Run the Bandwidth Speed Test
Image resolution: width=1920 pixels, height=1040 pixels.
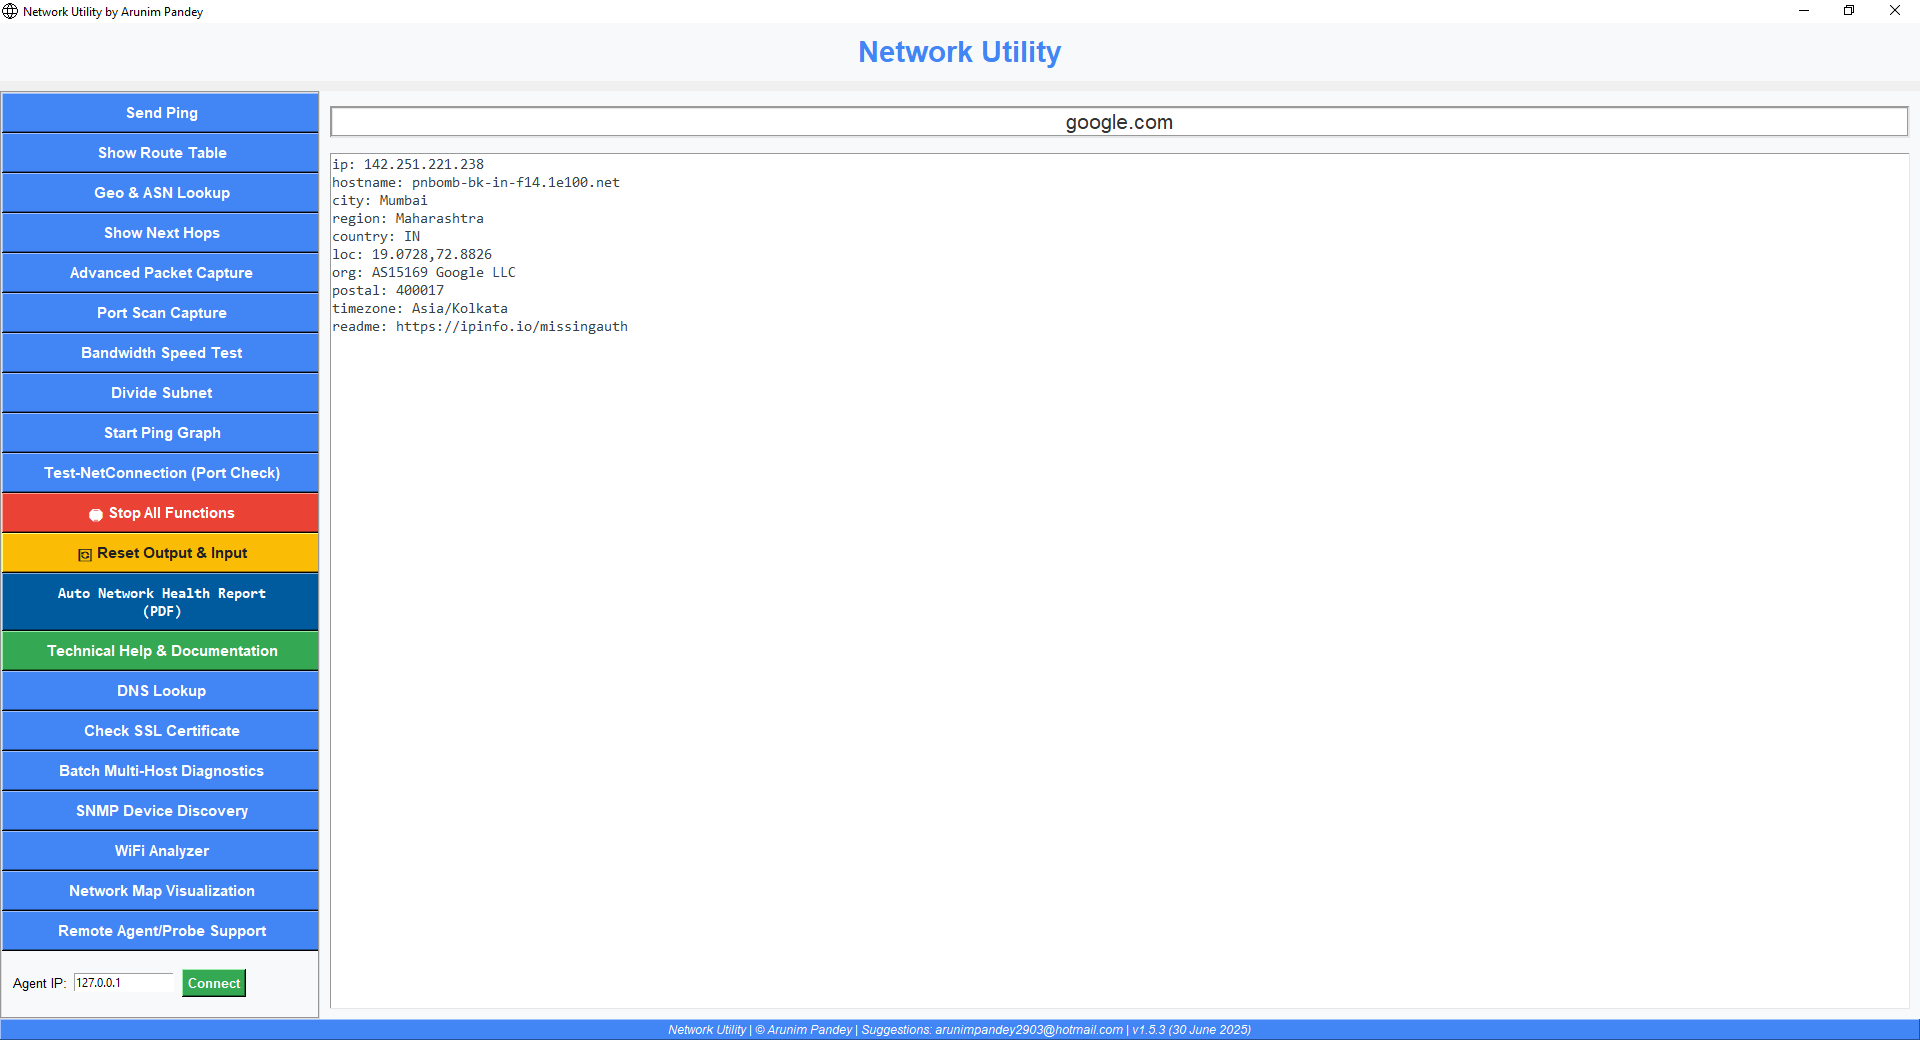point(160,352)
